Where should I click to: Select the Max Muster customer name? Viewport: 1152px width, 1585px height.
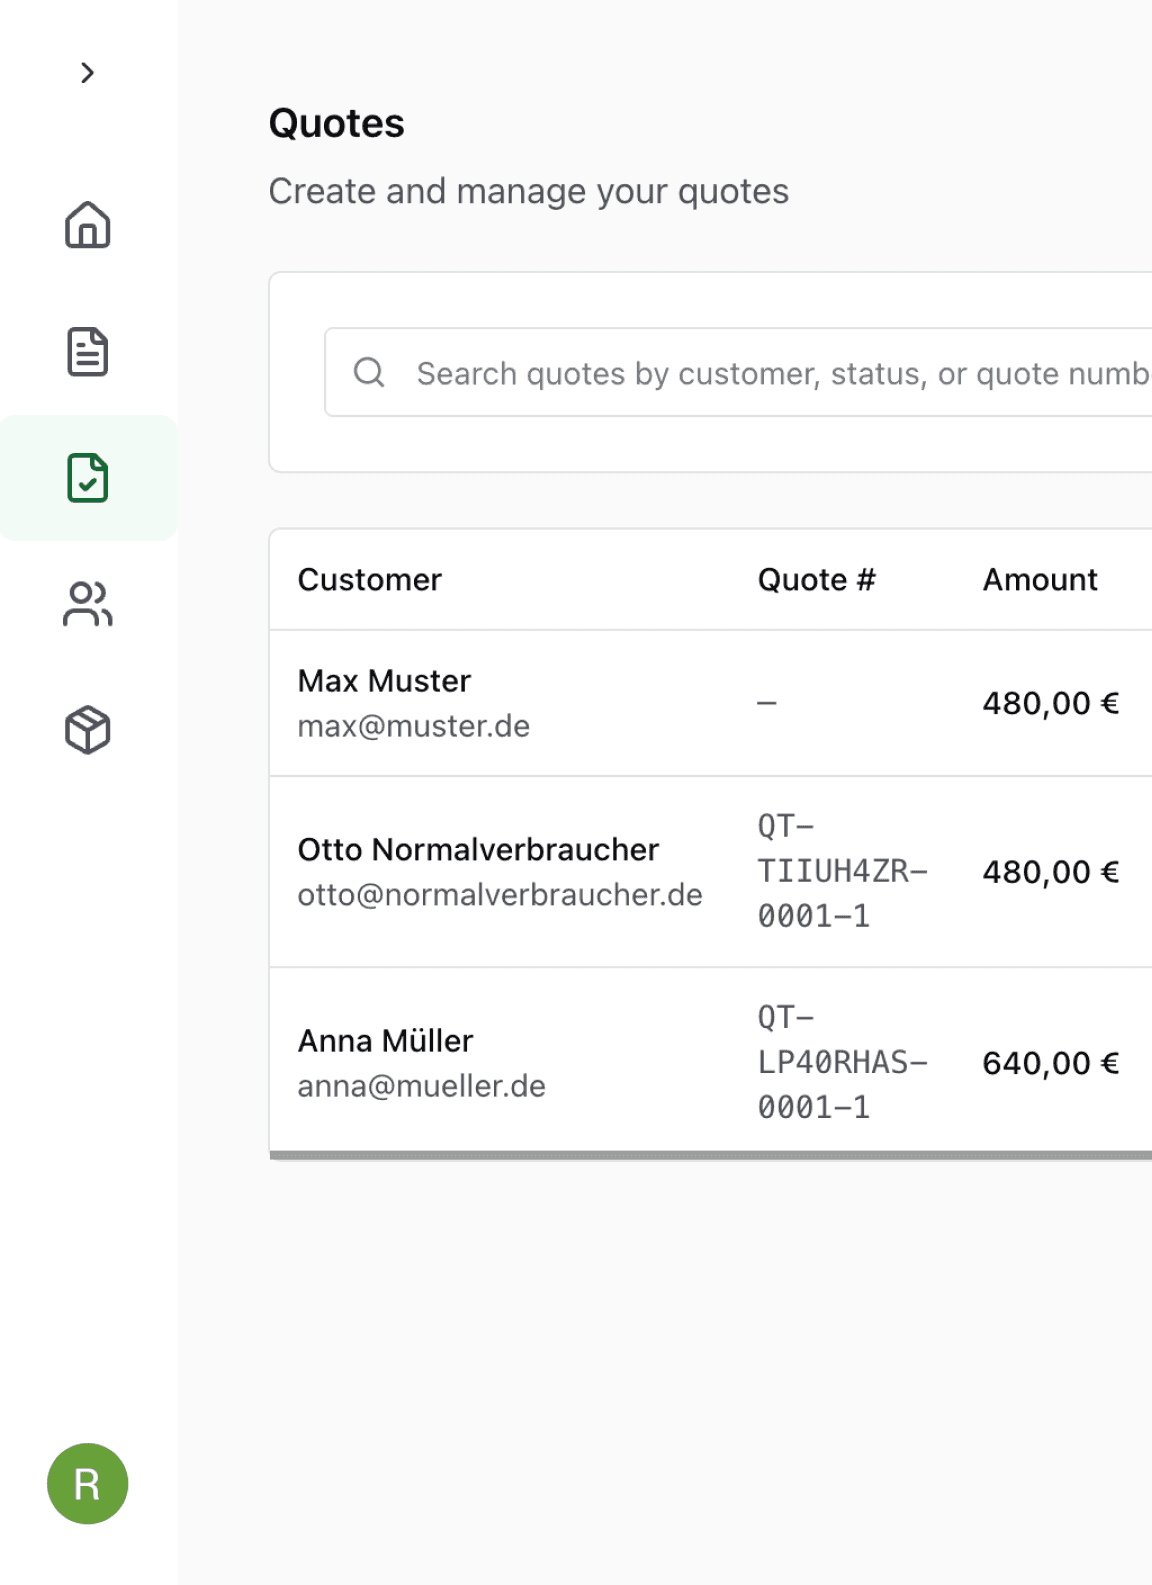pos(384,681)
